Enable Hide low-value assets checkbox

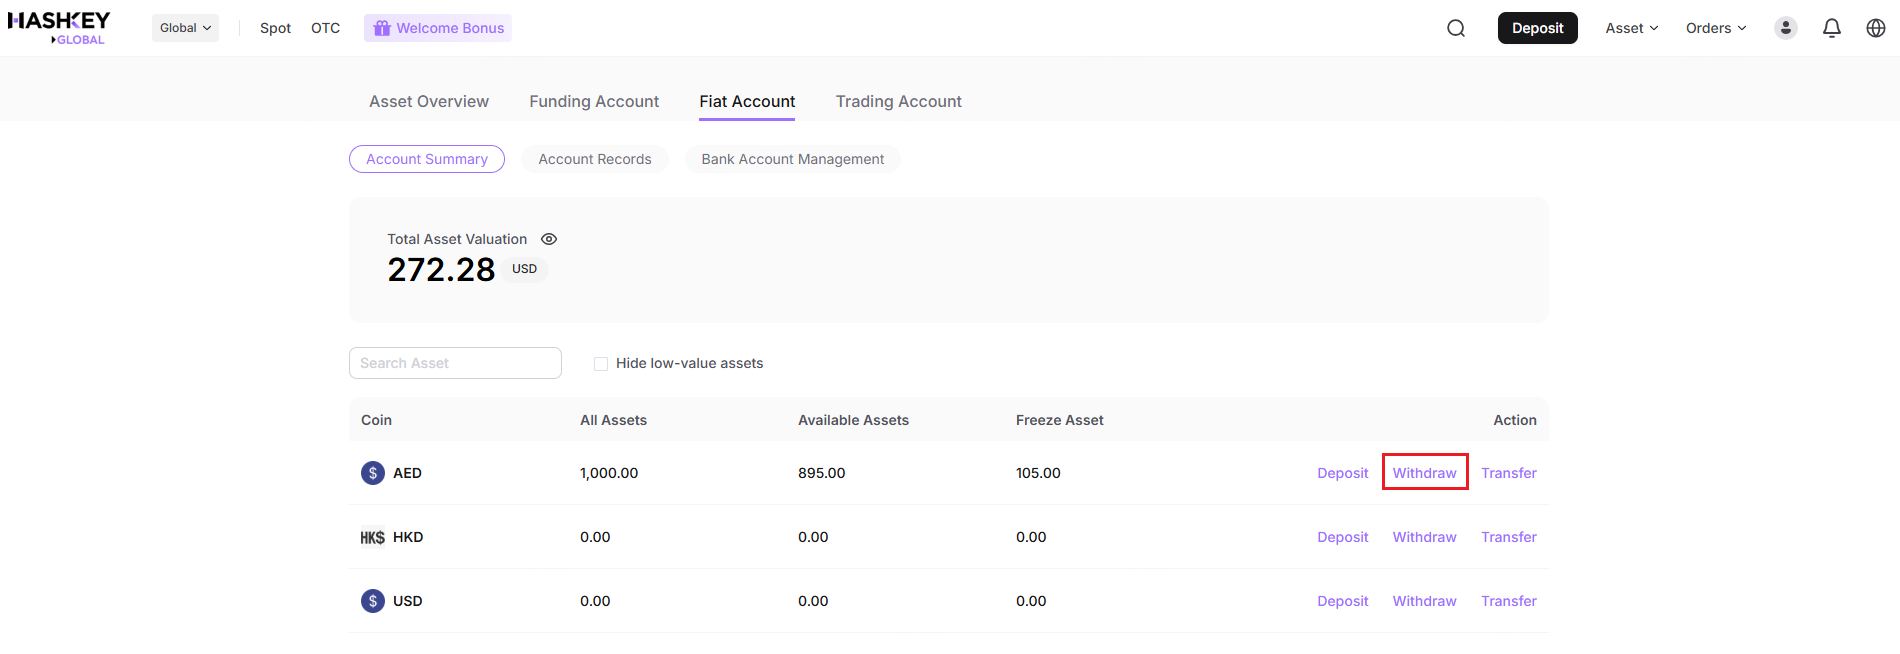[601, 364]
